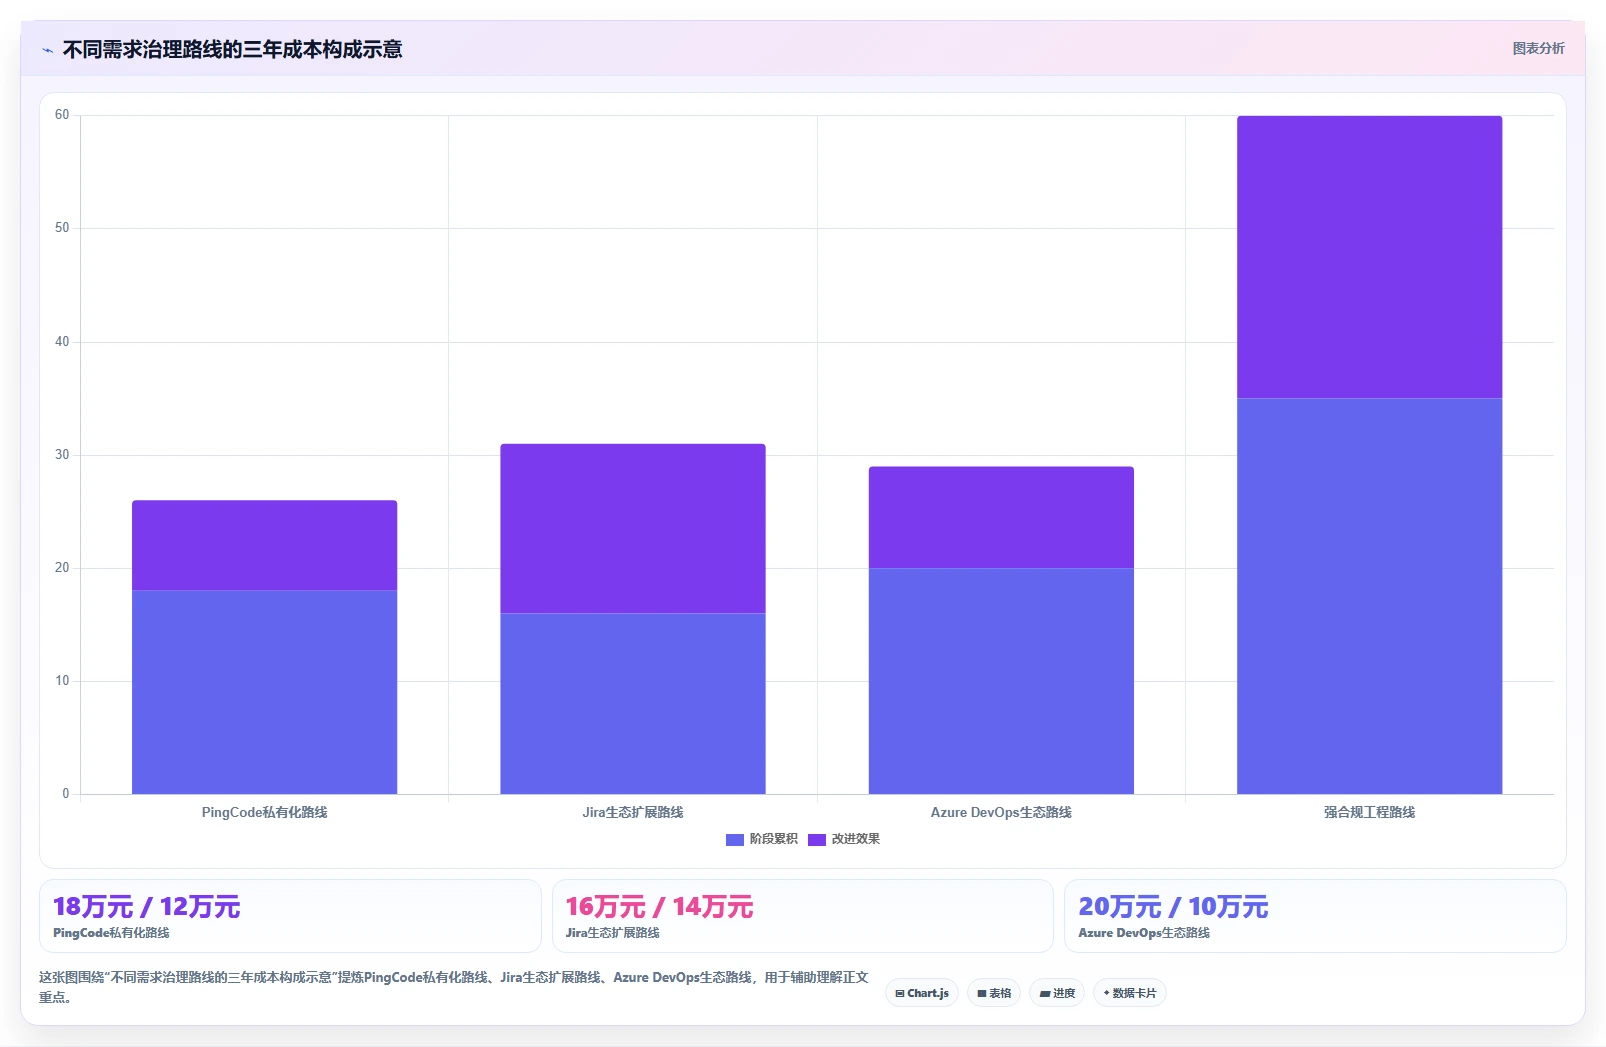Click the Azure DevOps生态路线 axis label
The image size is (1606, 1047).
click(x=1001, y=812)
